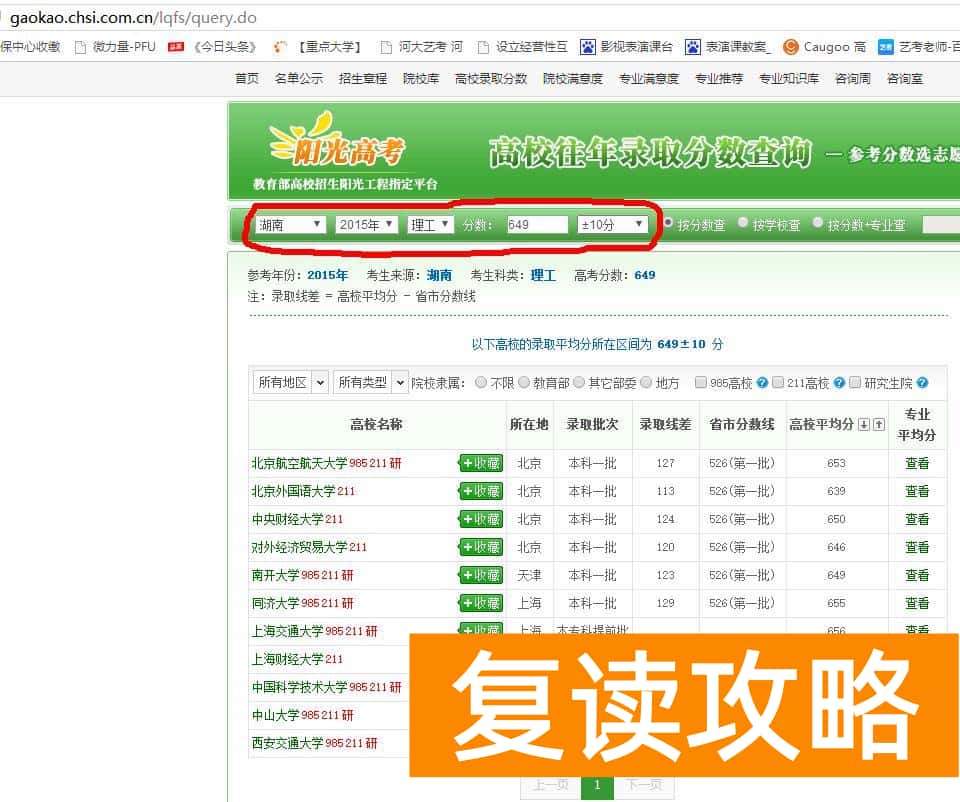Click the help icon beside 211高校
This screenshot has width=960, height=802.
coord(840,383)
